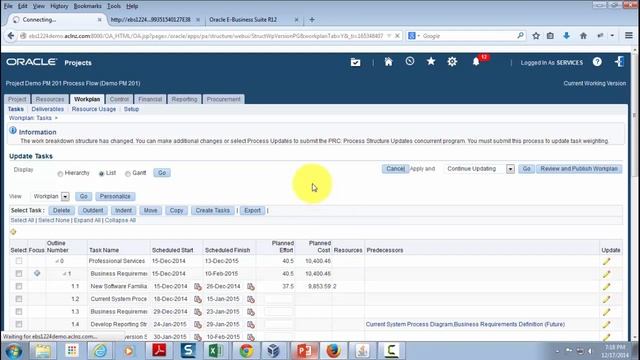Click update pencil for task 1.4 row
Screen dimensions: 640x360
point(607,324)
